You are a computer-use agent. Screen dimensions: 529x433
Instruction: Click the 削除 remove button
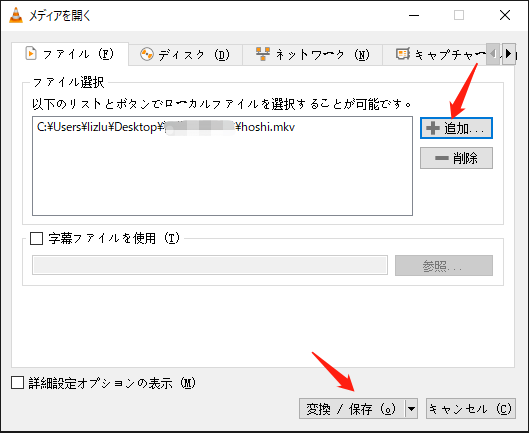tap(456, 158)
